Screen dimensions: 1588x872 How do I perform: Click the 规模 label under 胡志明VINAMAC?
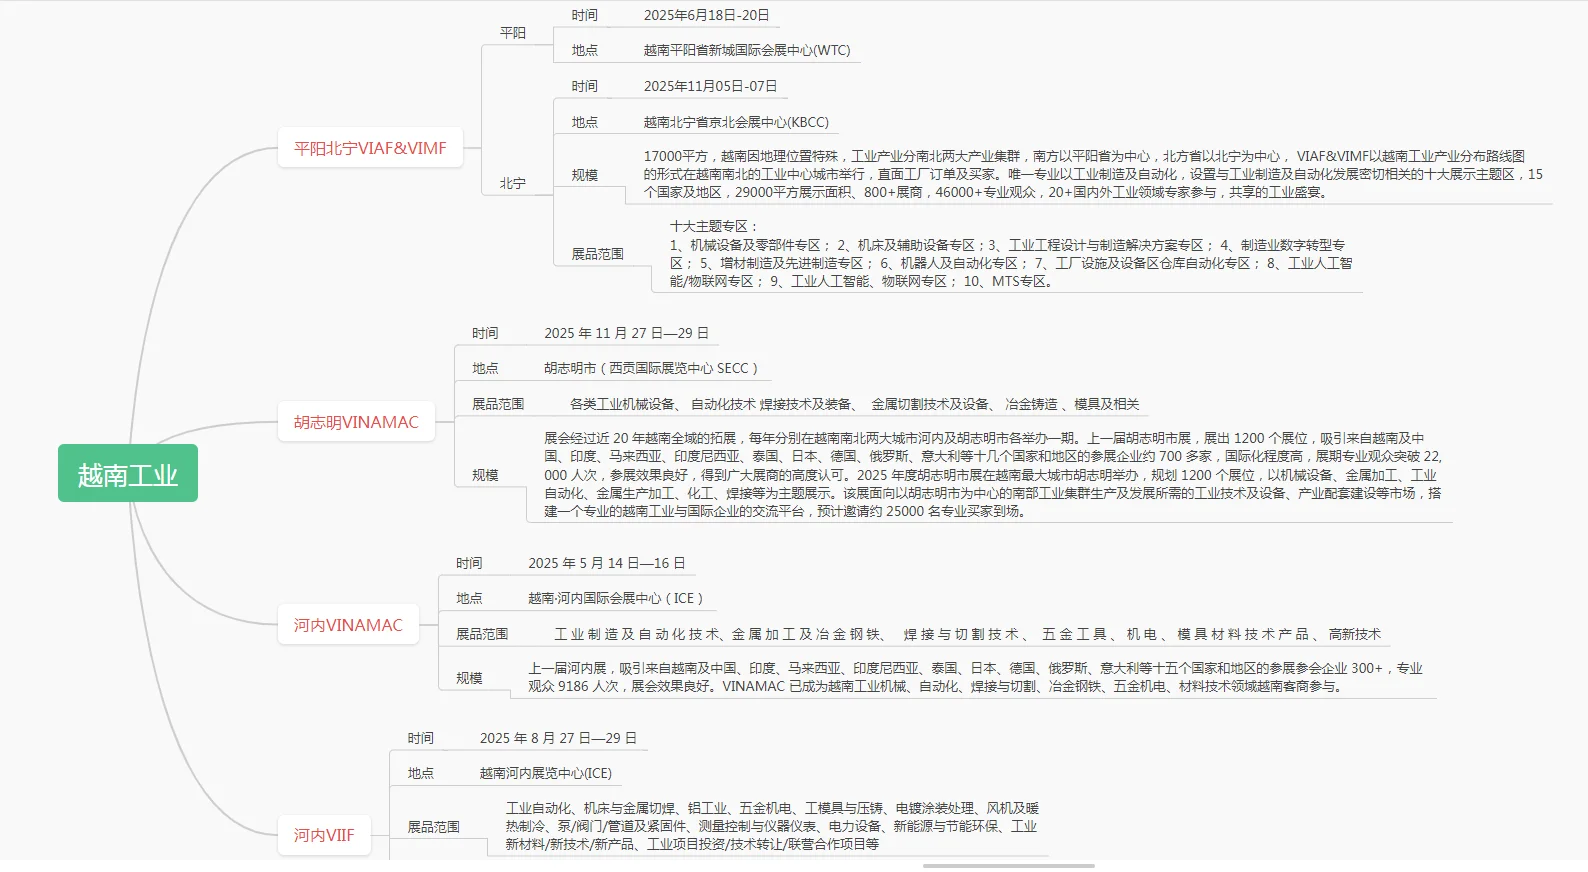click(485, 475)
